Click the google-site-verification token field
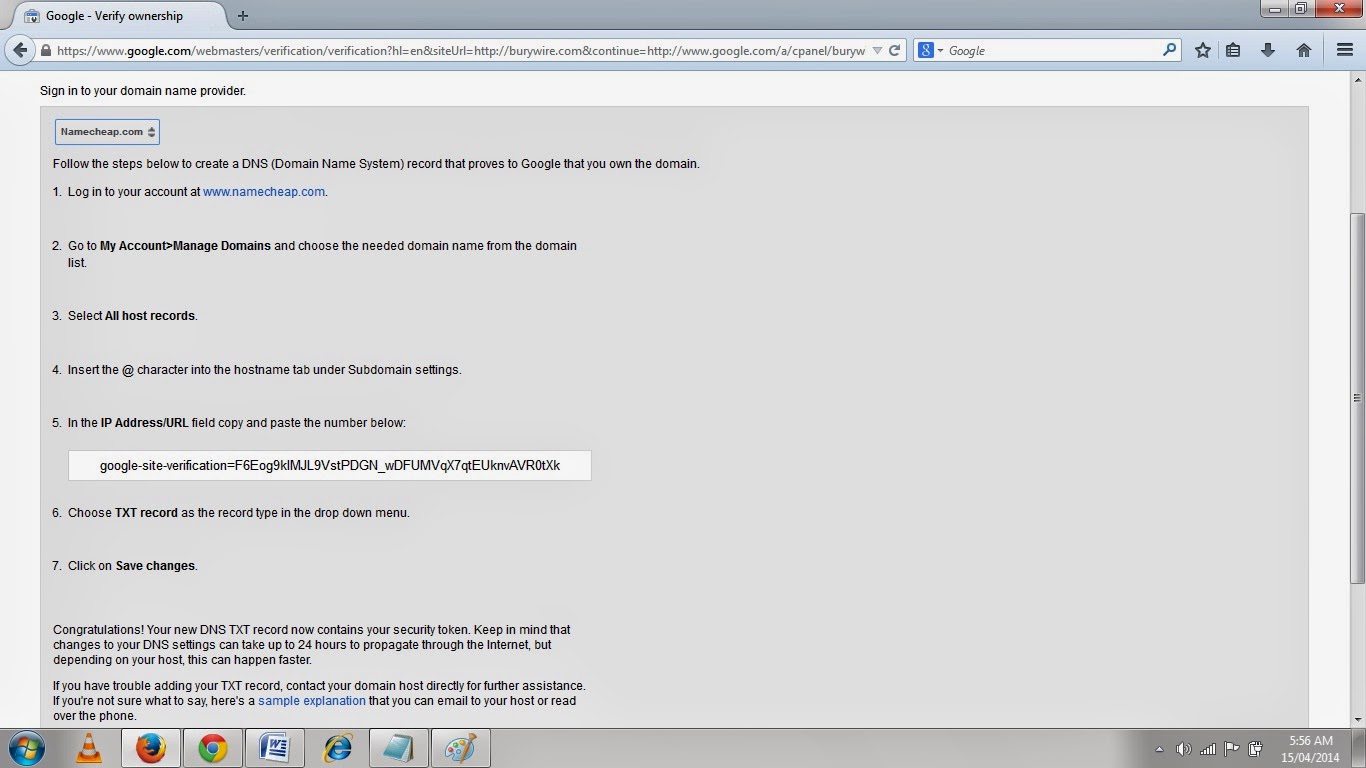1366x768 pixels. click(330, 466)
